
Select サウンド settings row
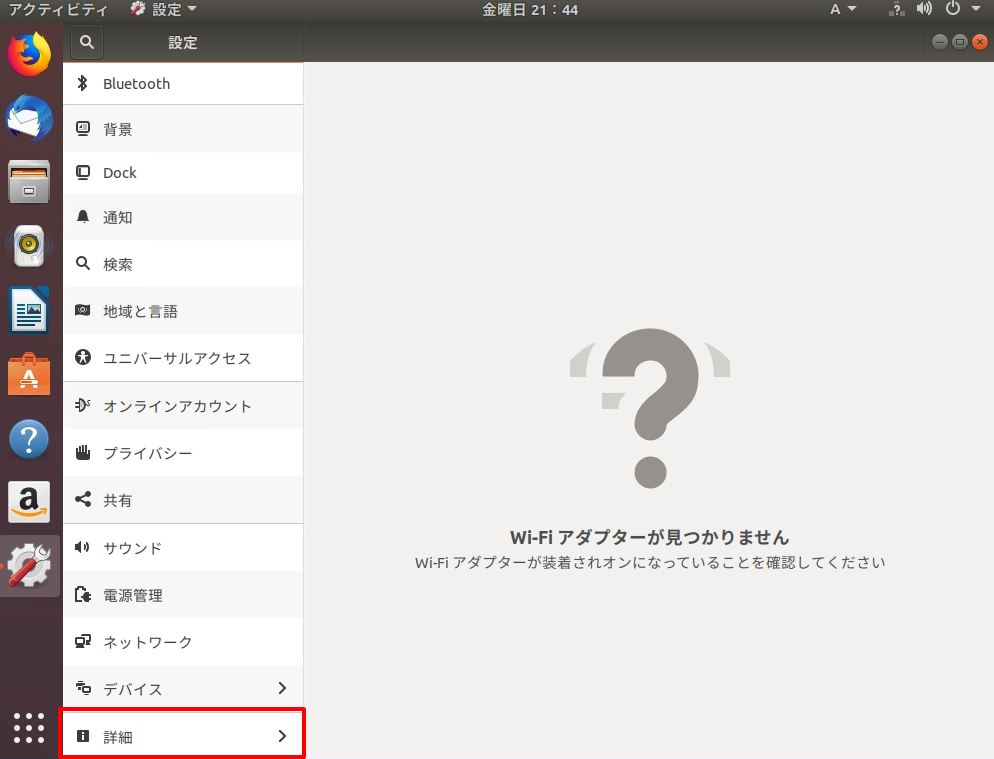[x=183, y=547]
